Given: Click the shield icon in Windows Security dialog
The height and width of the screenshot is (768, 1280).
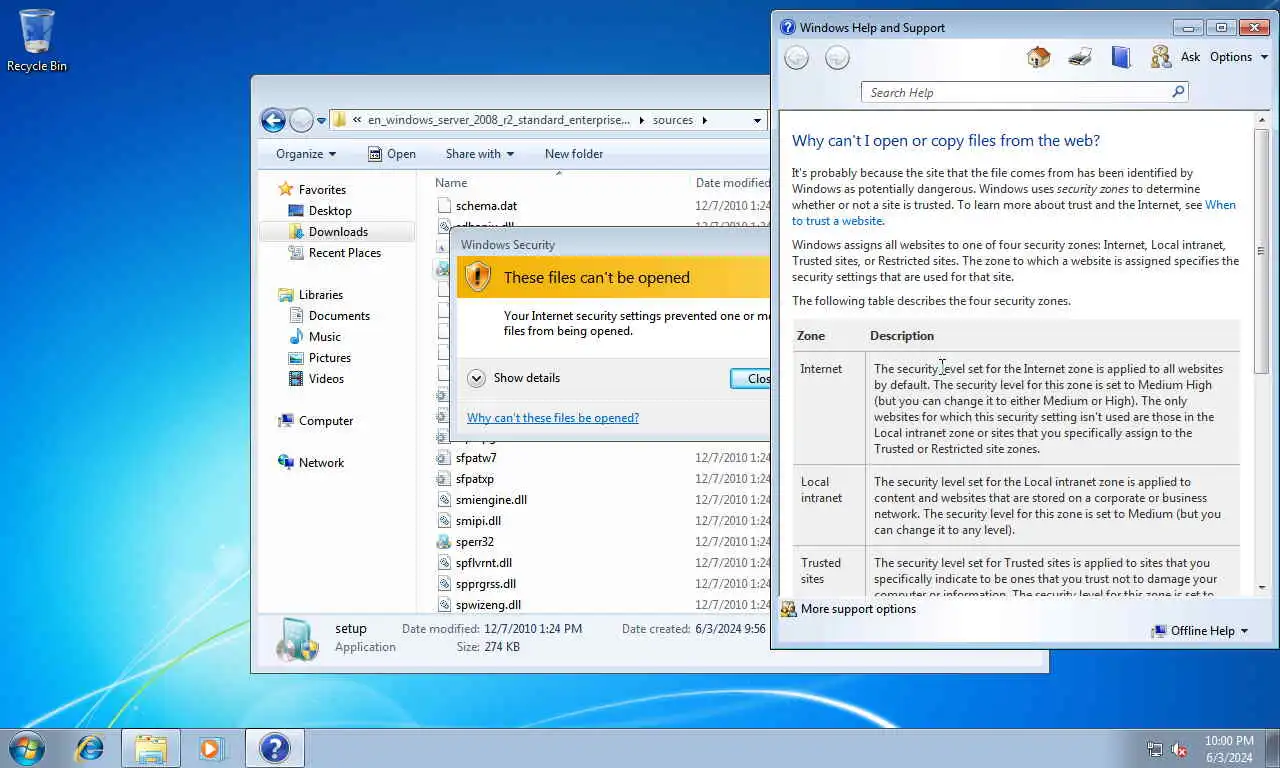Looking at the screenshot, I should [478, 276].
